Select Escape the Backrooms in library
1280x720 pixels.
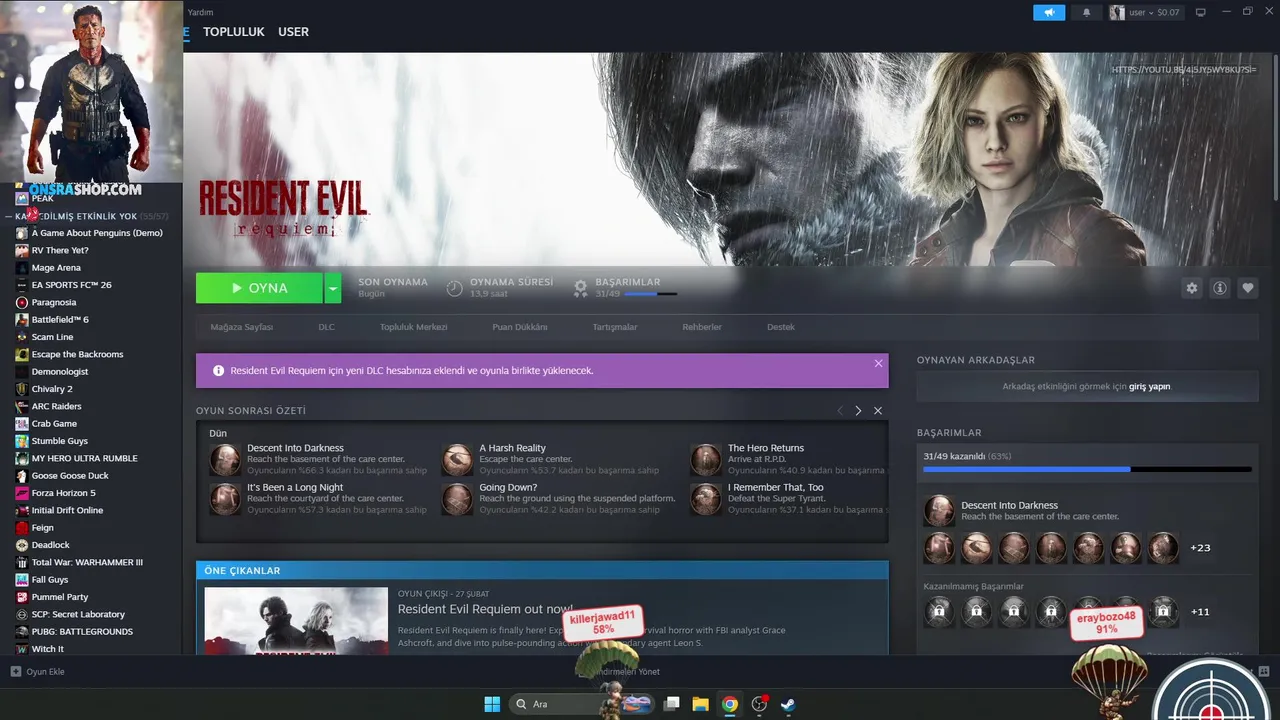[77, 354]
